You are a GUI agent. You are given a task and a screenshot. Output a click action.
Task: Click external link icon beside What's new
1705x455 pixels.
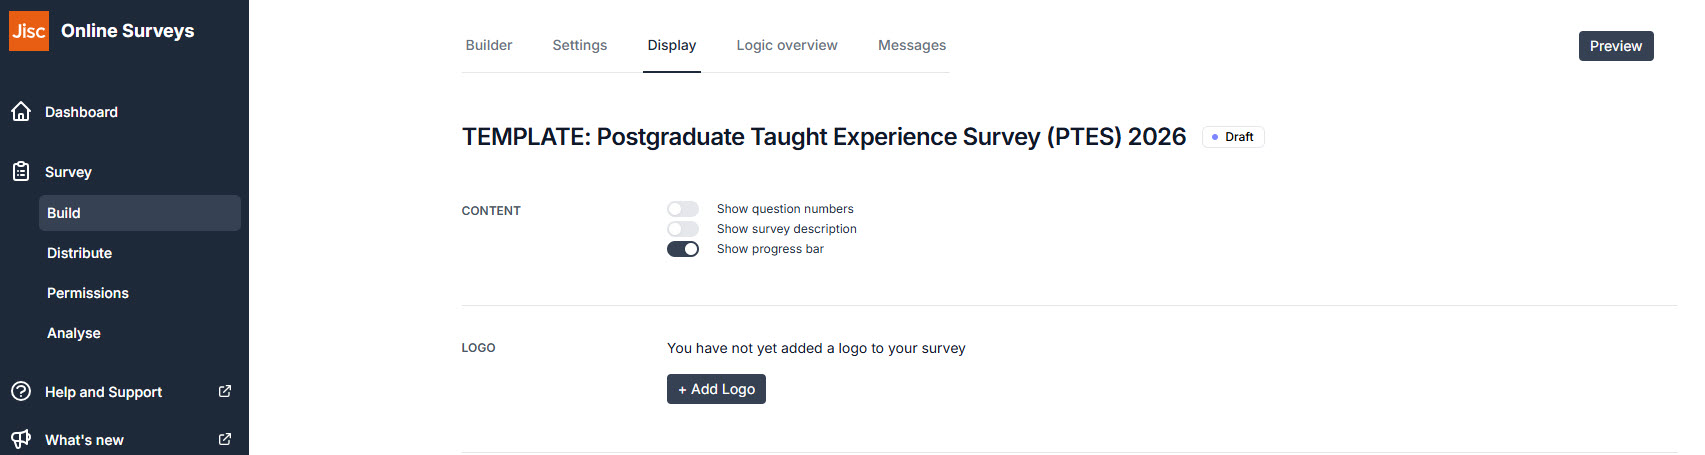click(225, 439)
